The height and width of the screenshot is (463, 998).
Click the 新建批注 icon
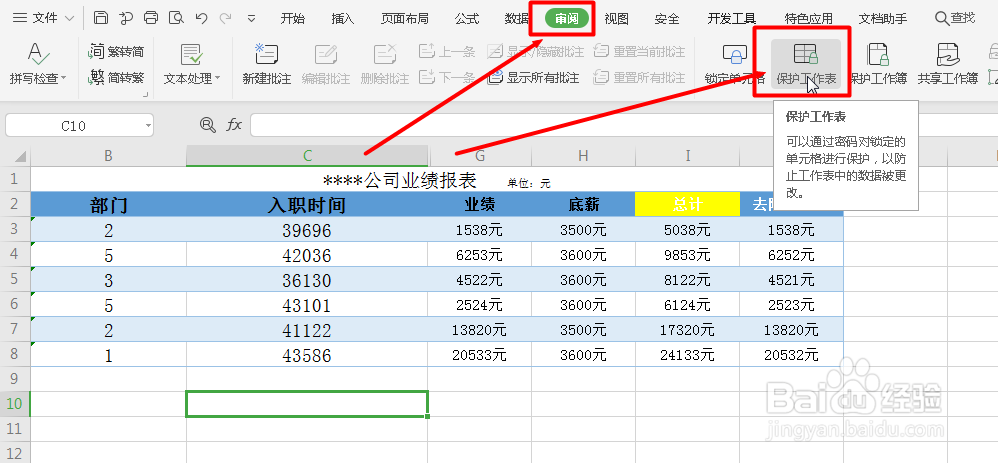tap(267, 54)
